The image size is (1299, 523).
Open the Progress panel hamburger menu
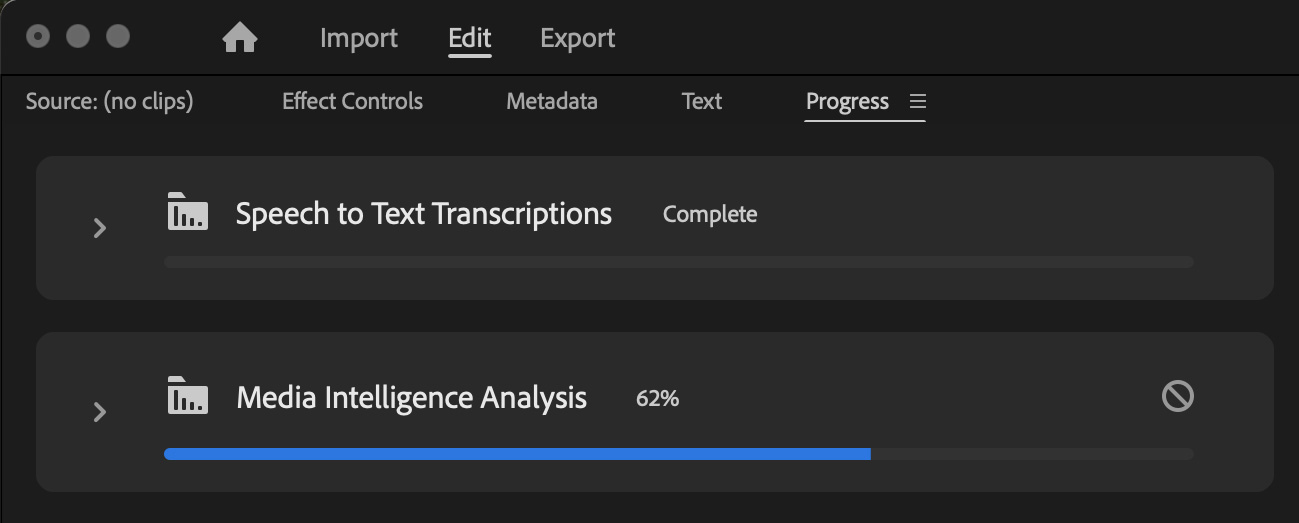click(x=918, y=101)
